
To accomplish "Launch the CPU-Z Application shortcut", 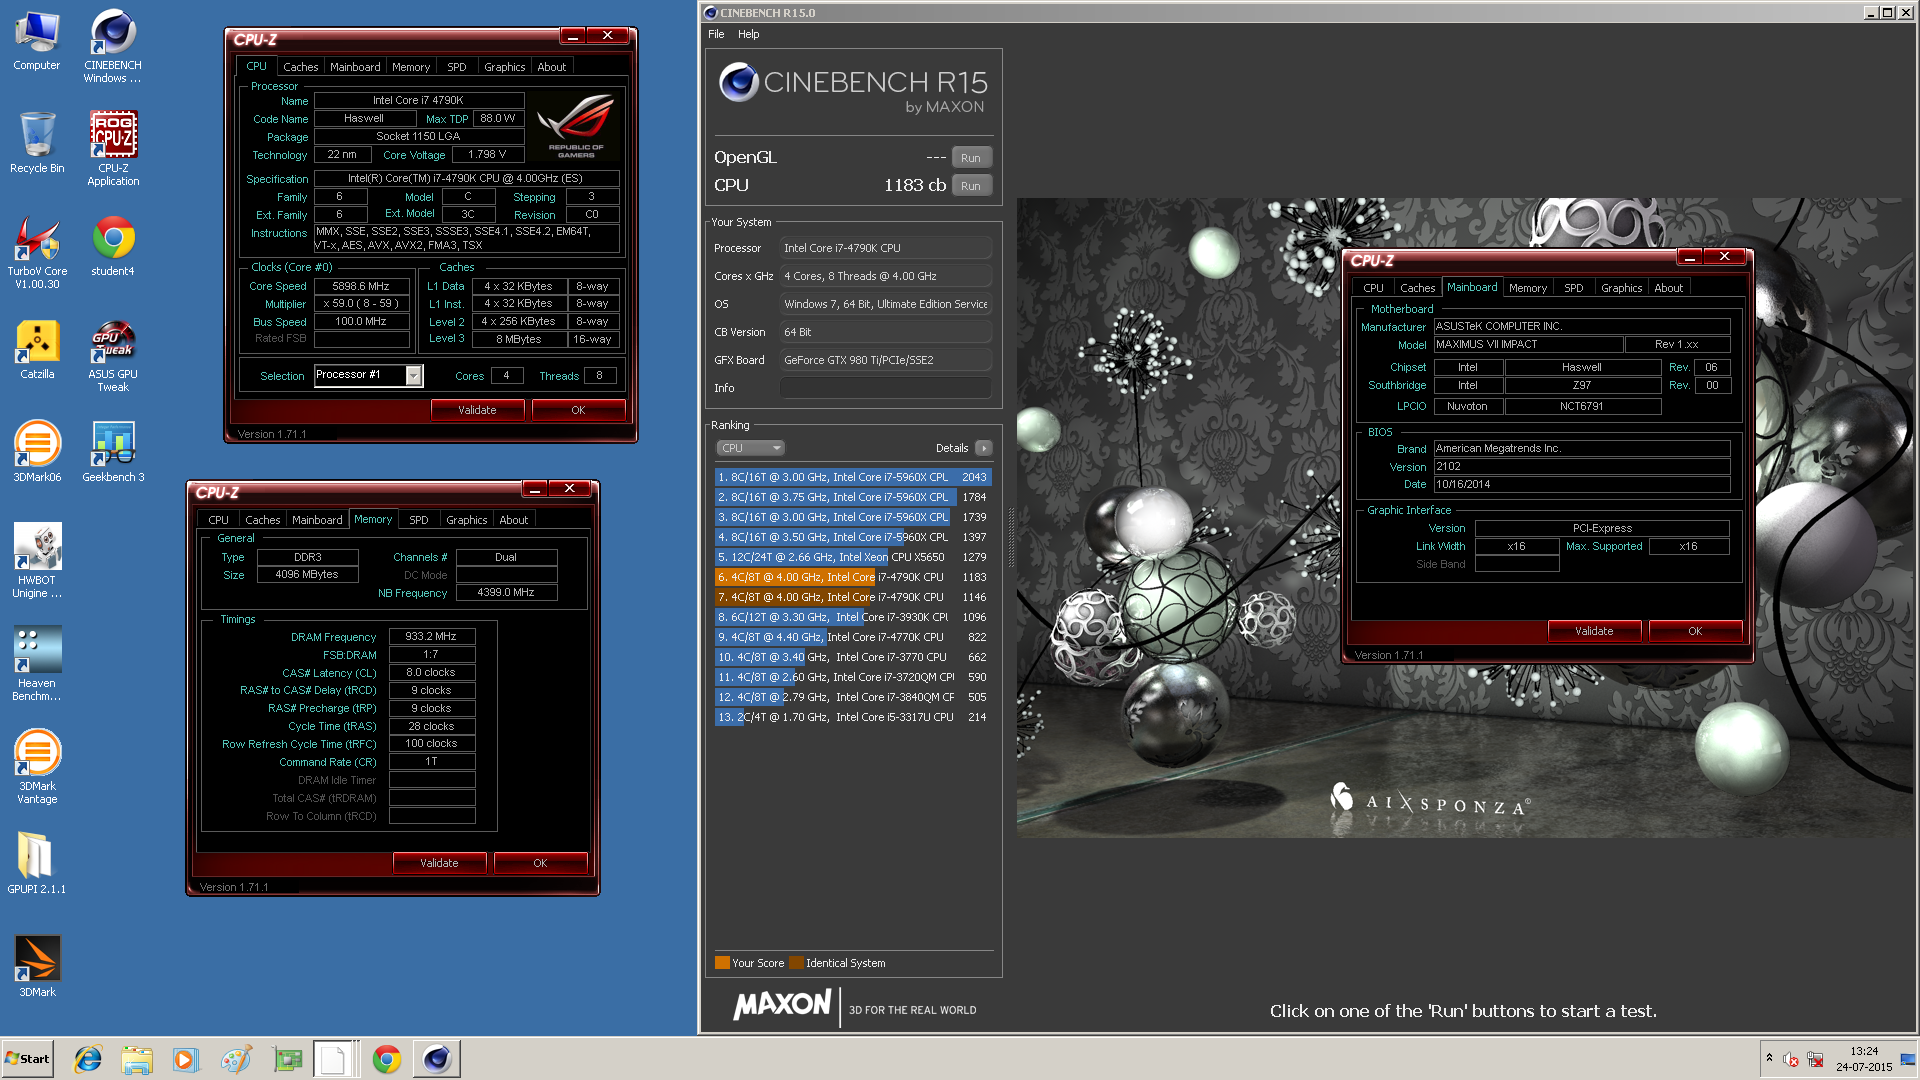I will coord(113,148).
